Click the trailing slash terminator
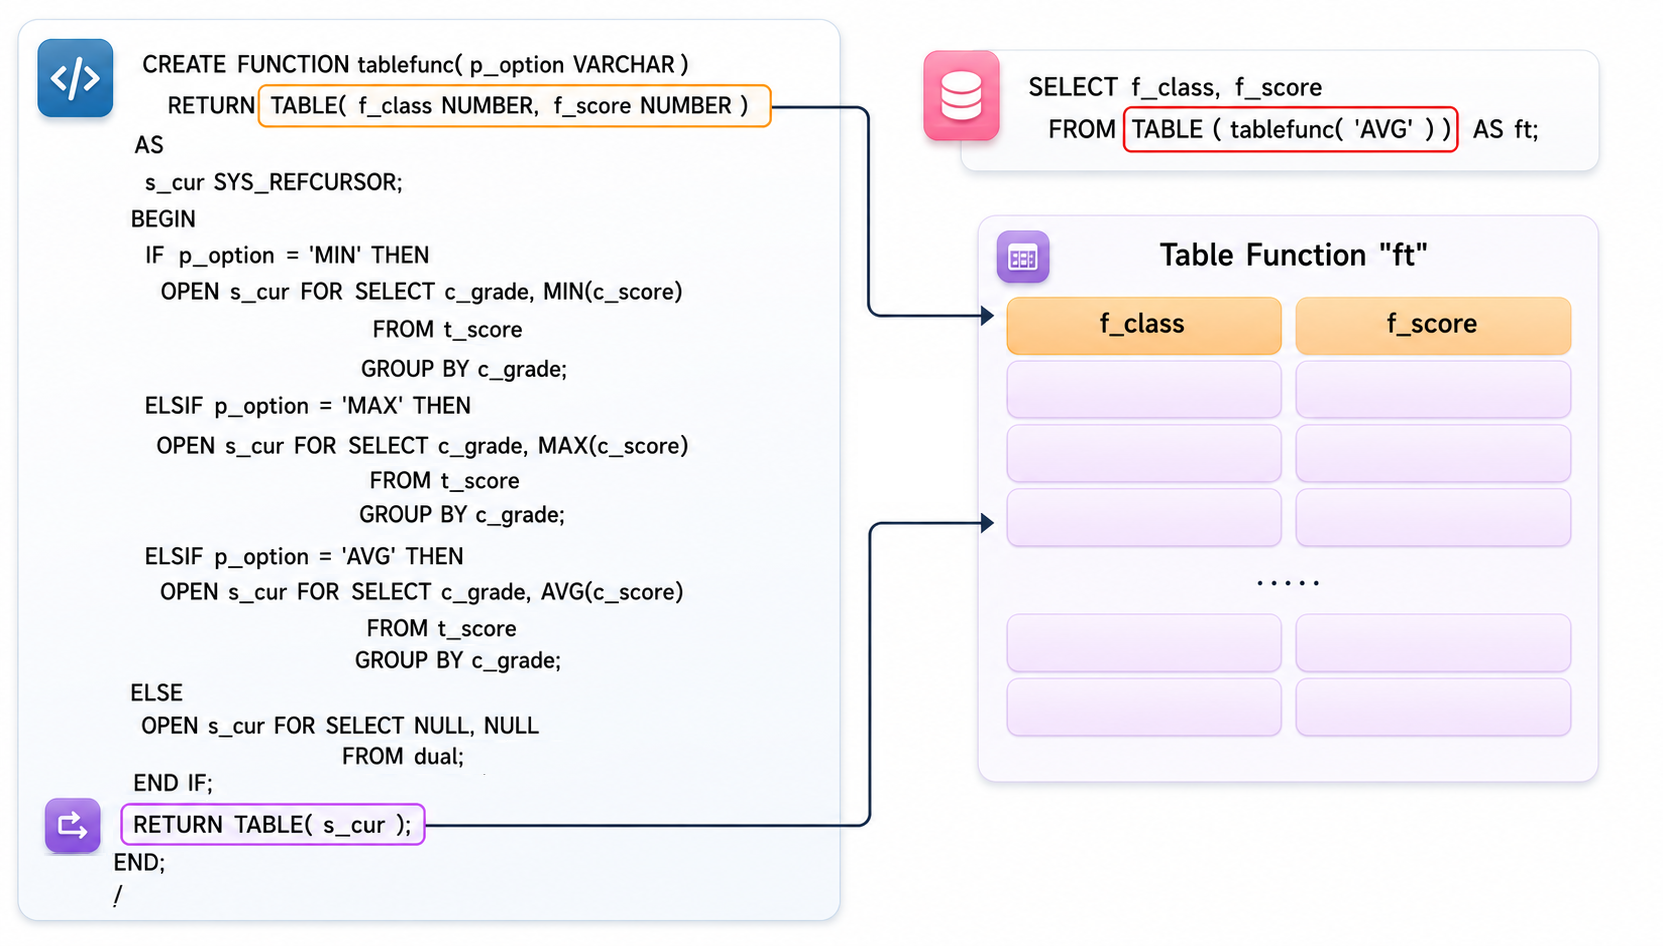The image size is (1663, 946). pos(118,896)
